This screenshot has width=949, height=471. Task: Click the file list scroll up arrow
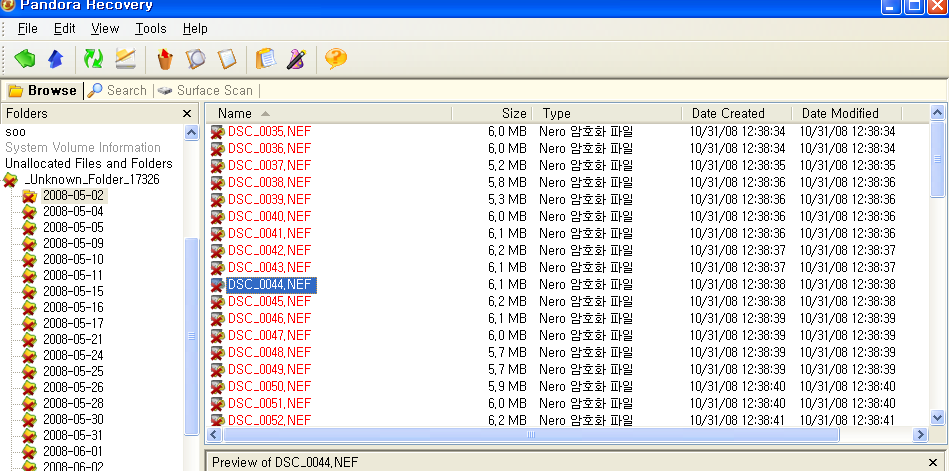(937, 113)
